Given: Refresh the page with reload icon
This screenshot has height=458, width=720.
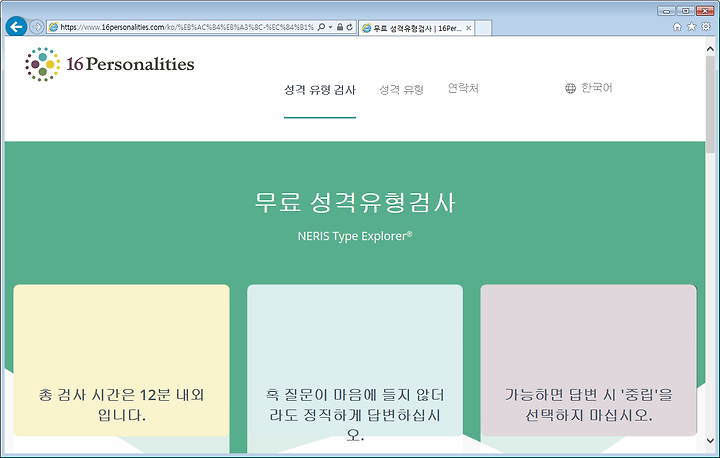Looking at the screenshot, I should click(x=349, y=27).
